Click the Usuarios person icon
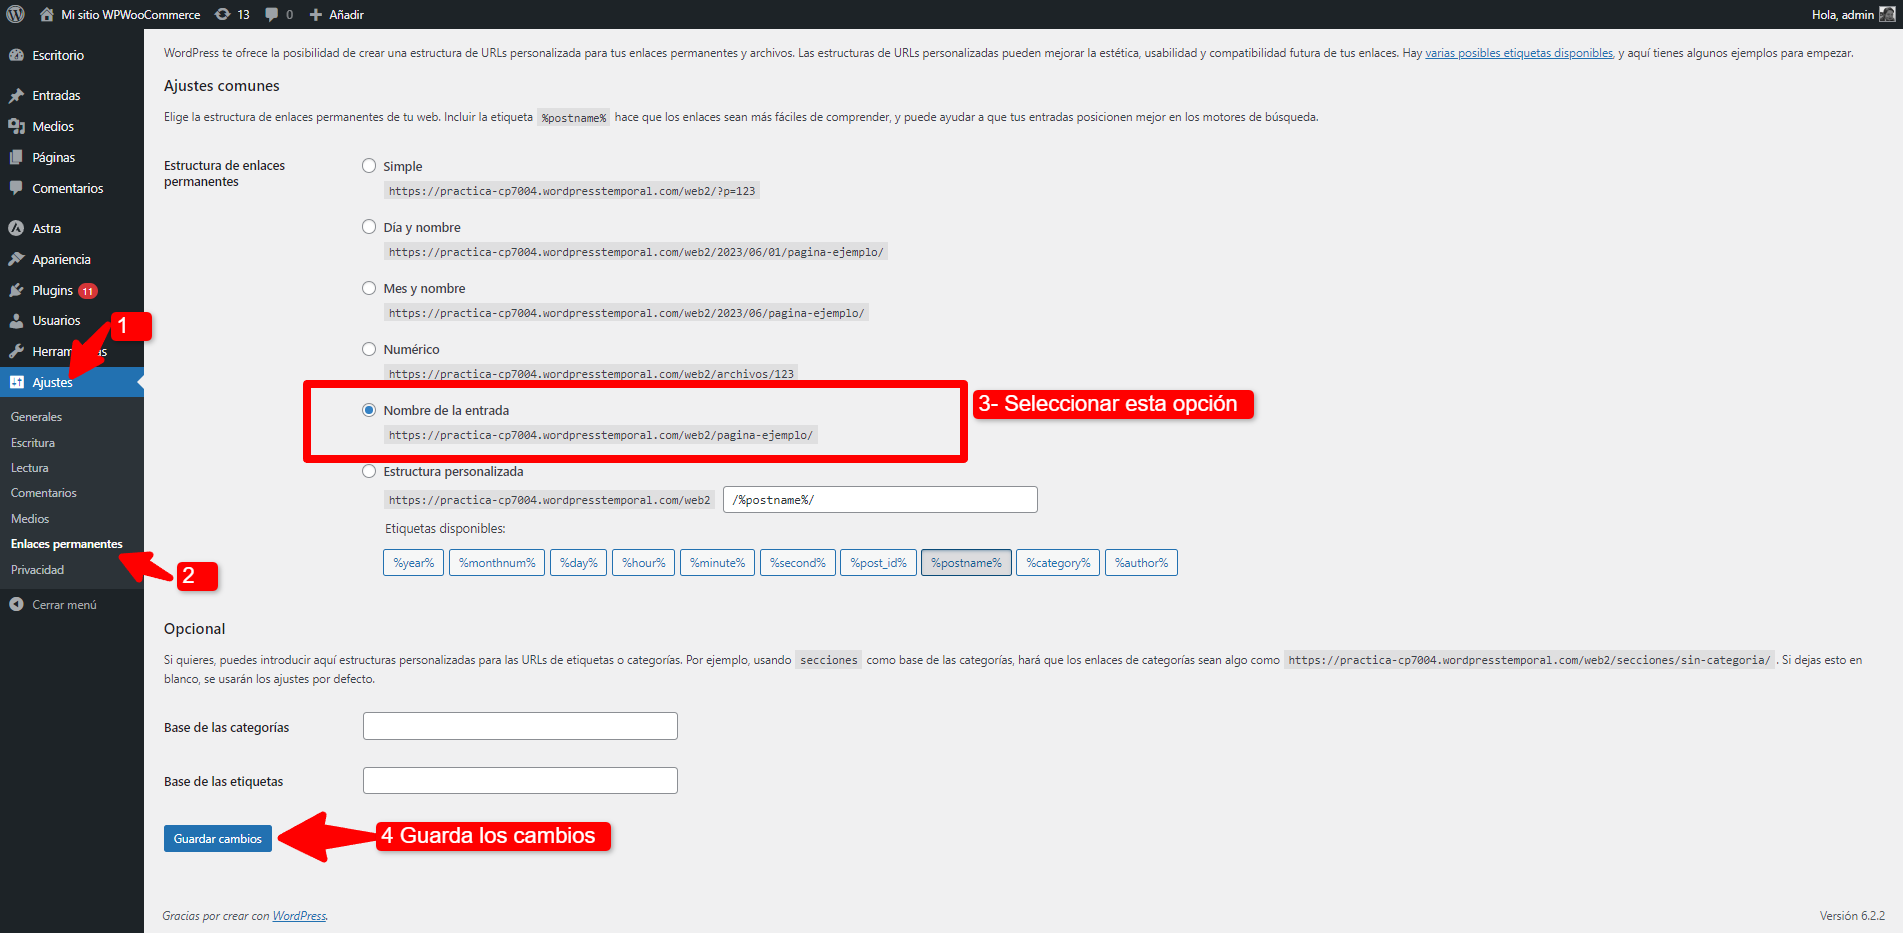The width and height of the screenshot is (1903, 933). (x=16, y=320)
